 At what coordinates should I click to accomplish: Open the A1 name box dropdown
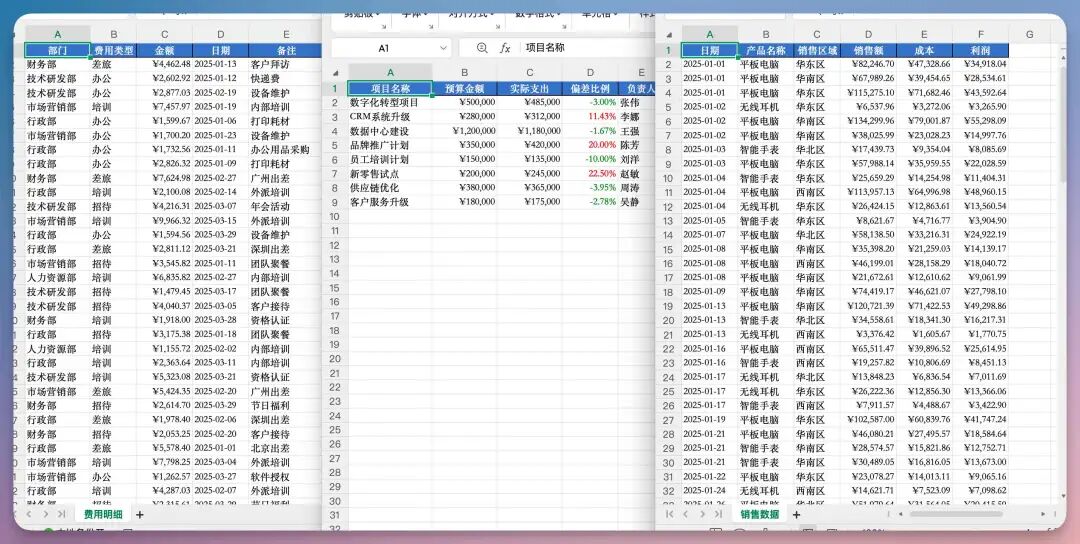443,48
